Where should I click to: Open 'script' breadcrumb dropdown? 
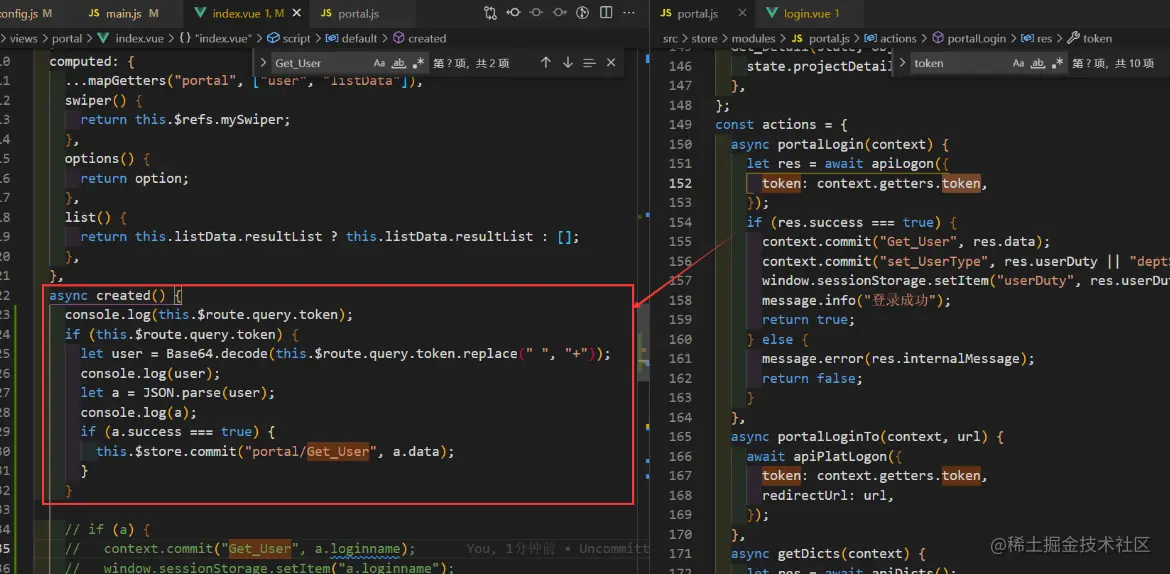(289, 38)
